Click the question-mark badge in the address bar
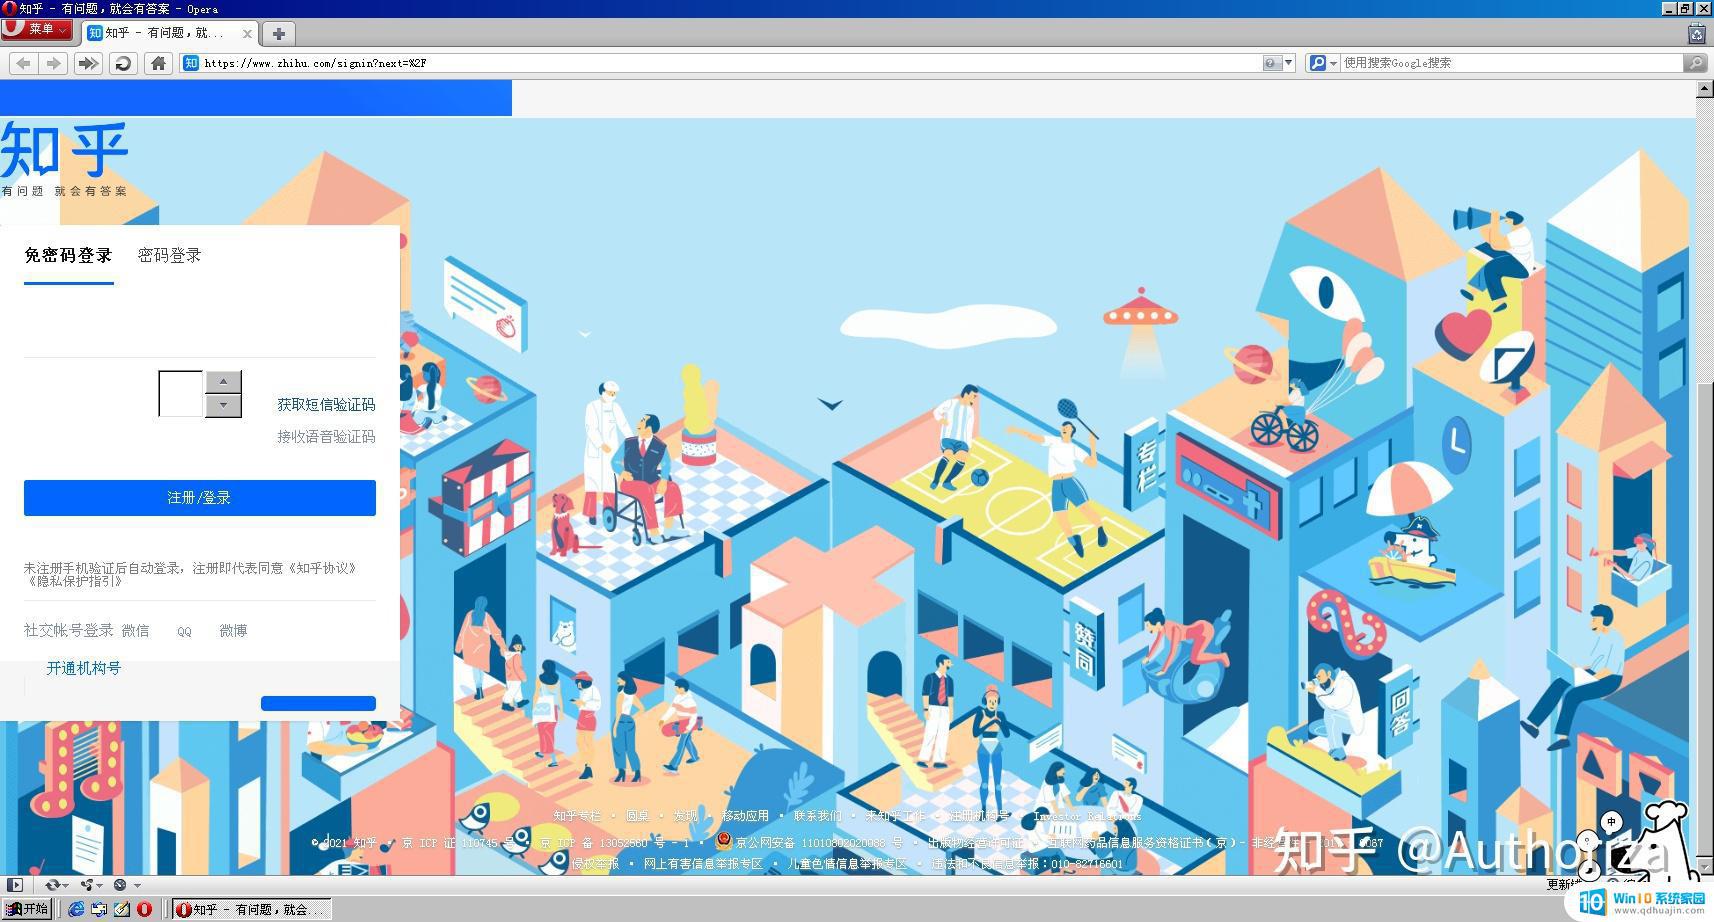Screen dimensions: 1714x922 pyautogui.click(x=1271, y=63)
